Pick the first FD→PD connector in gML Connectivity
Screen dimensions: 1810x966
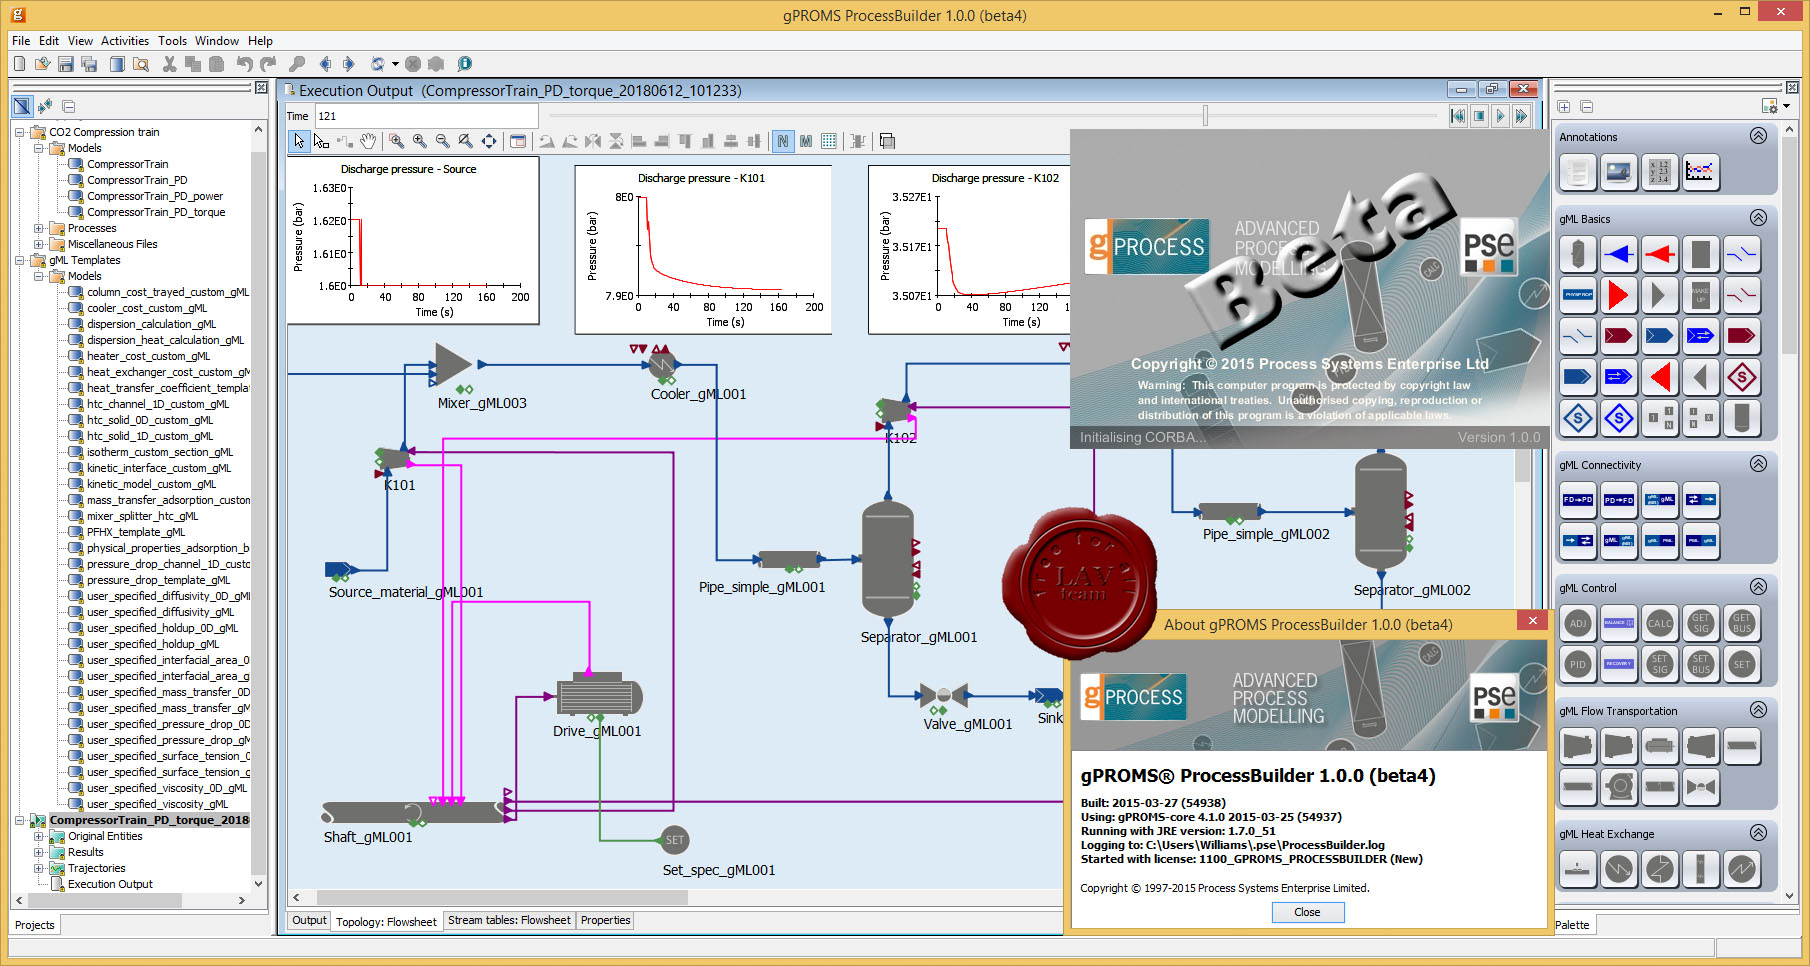[1578, 500]
